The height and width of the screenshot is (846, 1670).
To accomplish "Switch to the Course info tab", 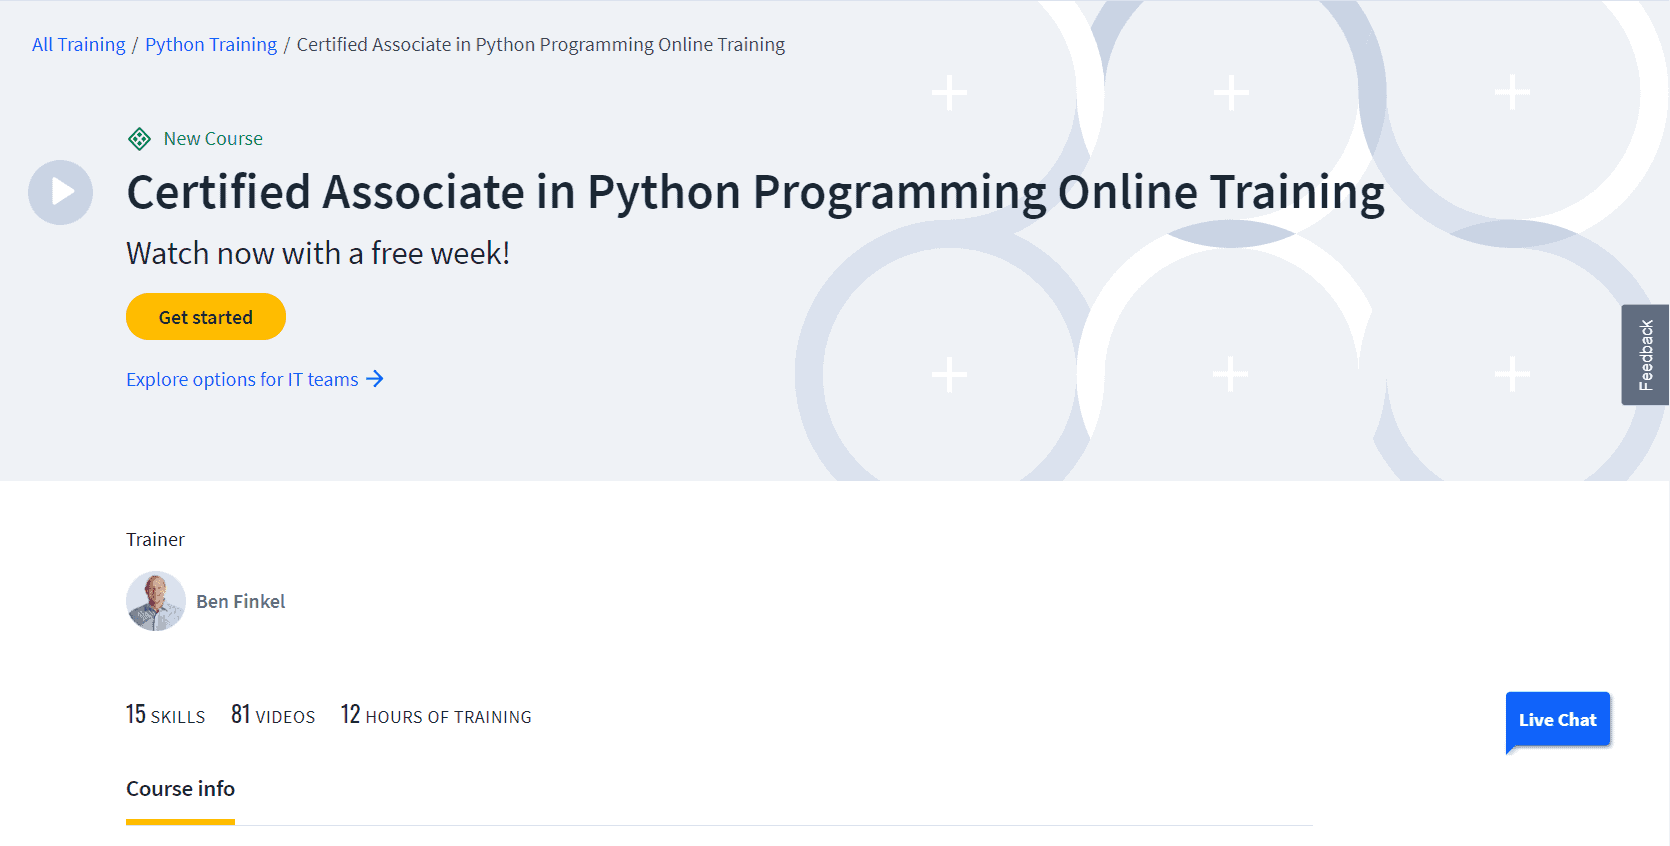I will pyautogui.click(x=180, y=789).
